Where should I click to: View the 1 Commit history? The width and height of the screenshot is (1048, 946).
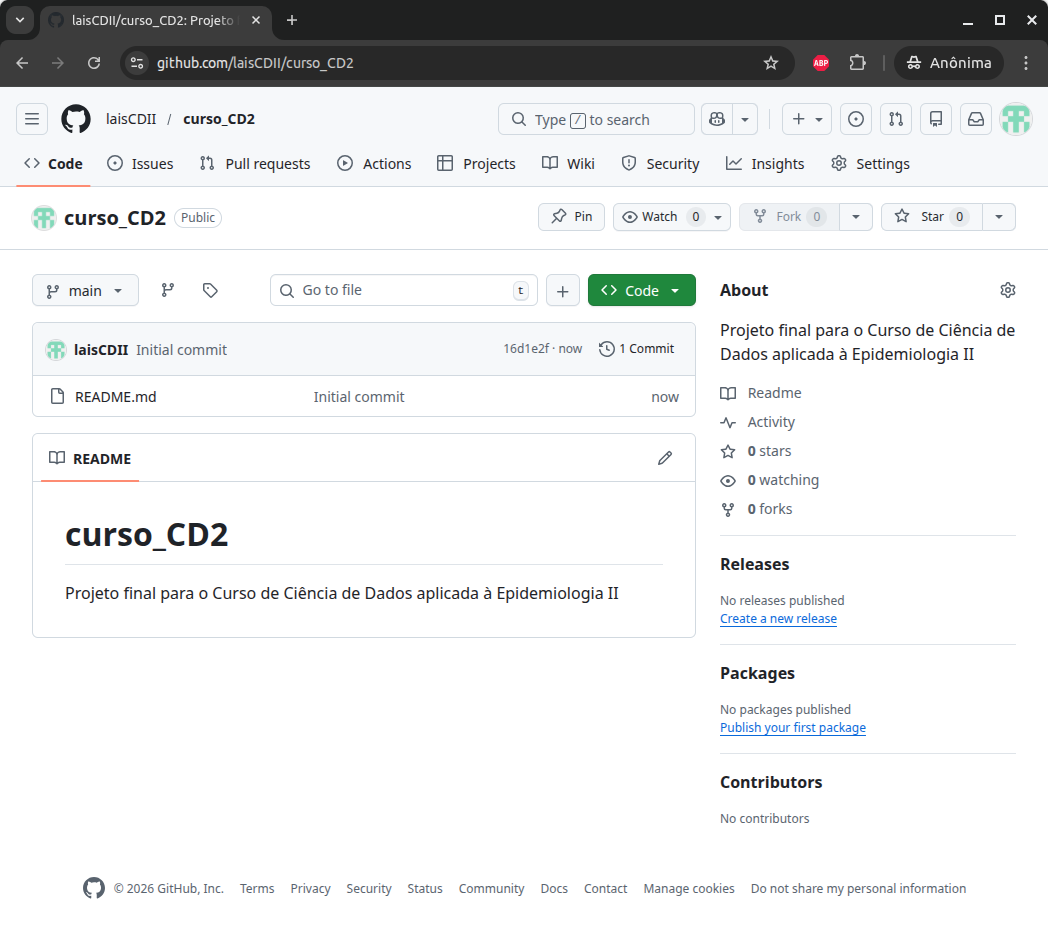(x=637, y=349)
